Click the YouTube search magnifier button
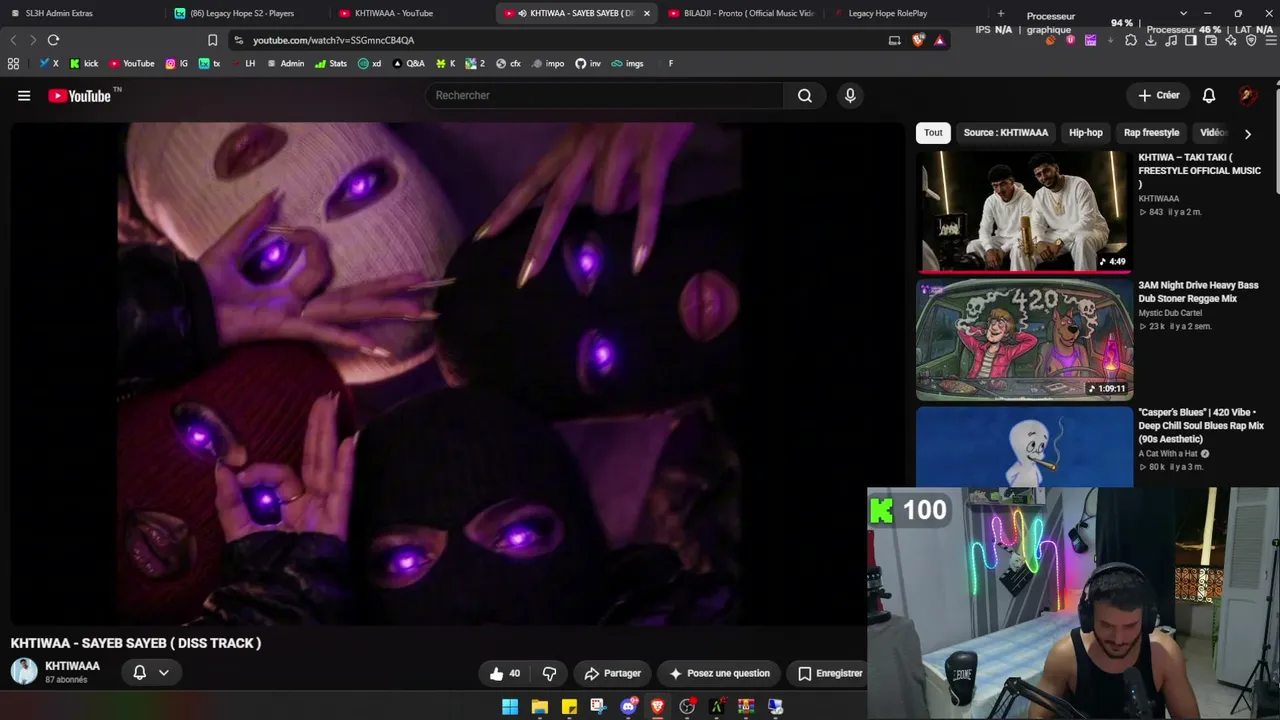Screen dimensions: 1280x720 [x=805, y=96]
